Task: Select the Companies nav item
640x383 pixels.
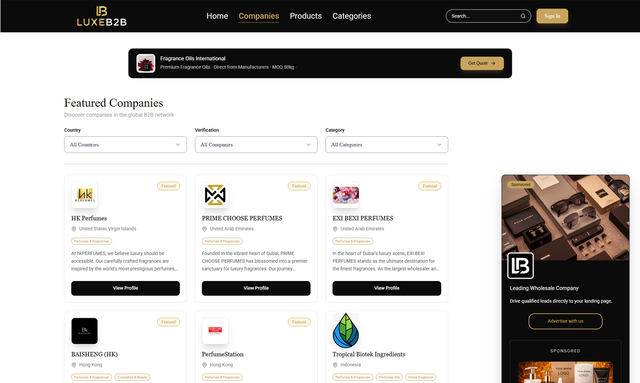Action: pos(259,16)
